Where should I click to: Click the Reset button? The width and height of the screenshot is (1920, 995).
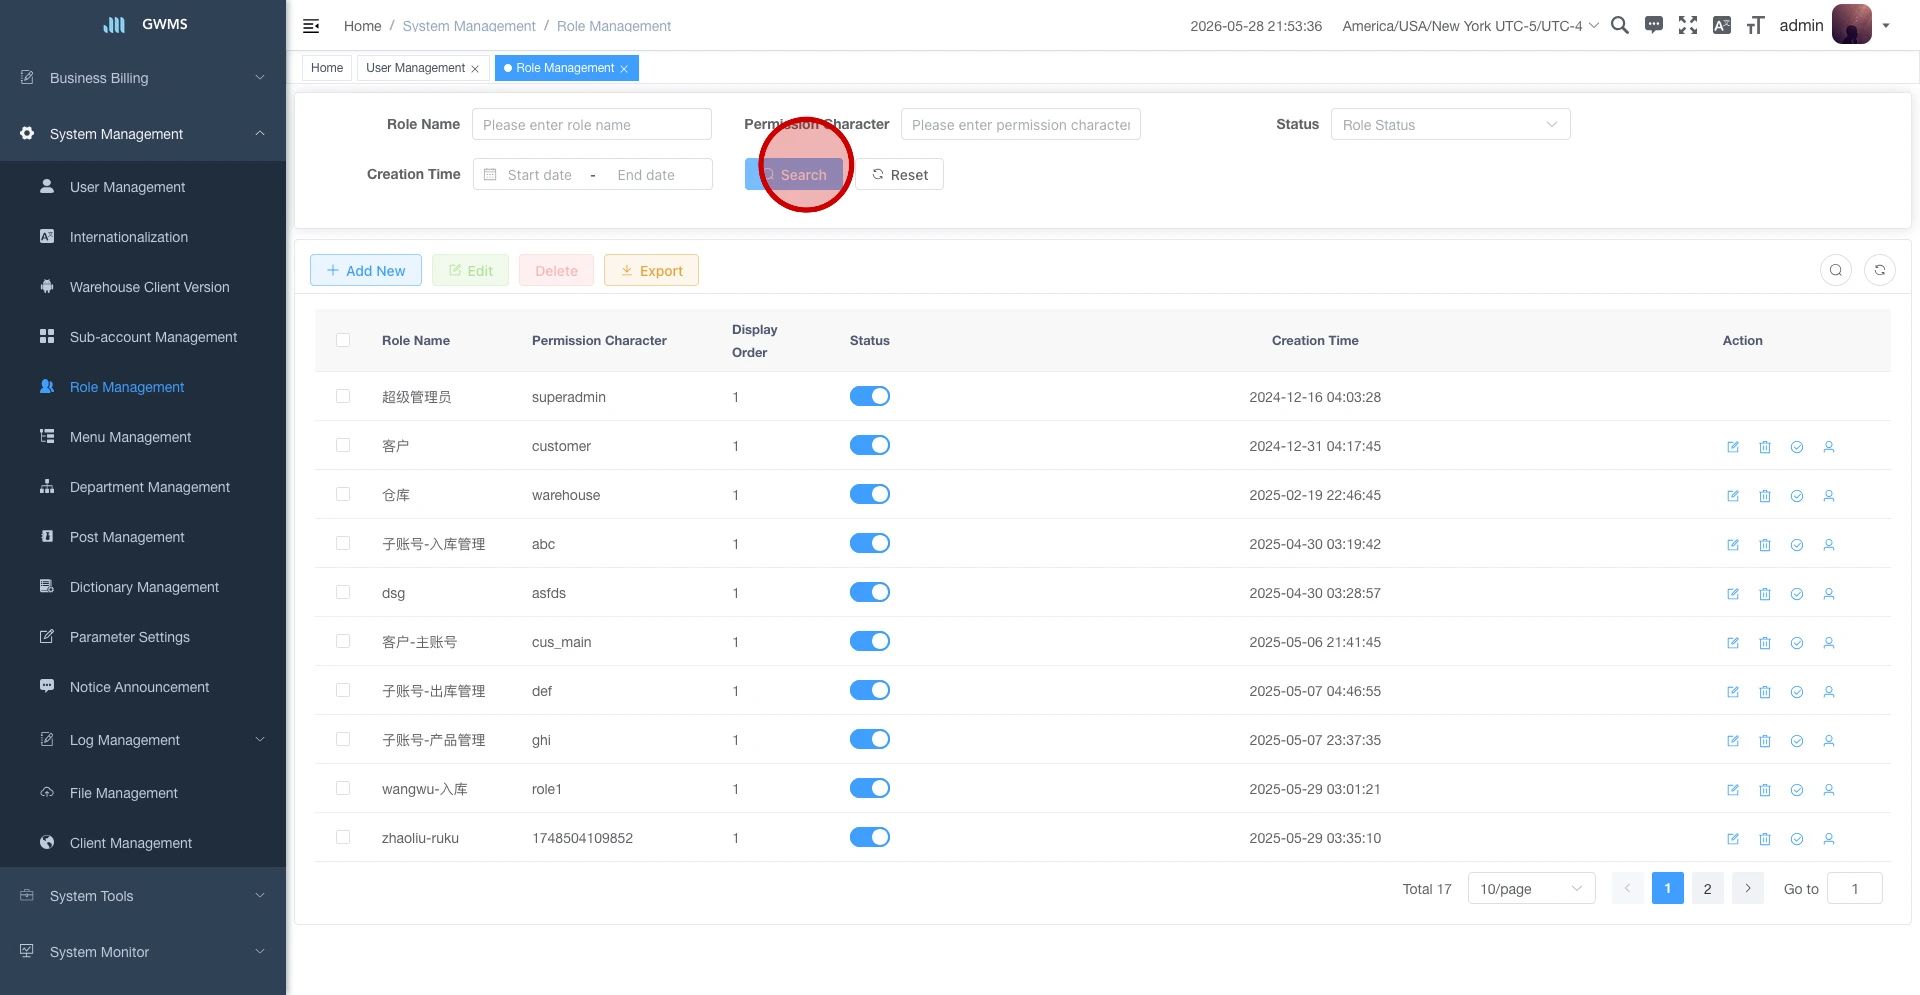[x=899, y=174]
